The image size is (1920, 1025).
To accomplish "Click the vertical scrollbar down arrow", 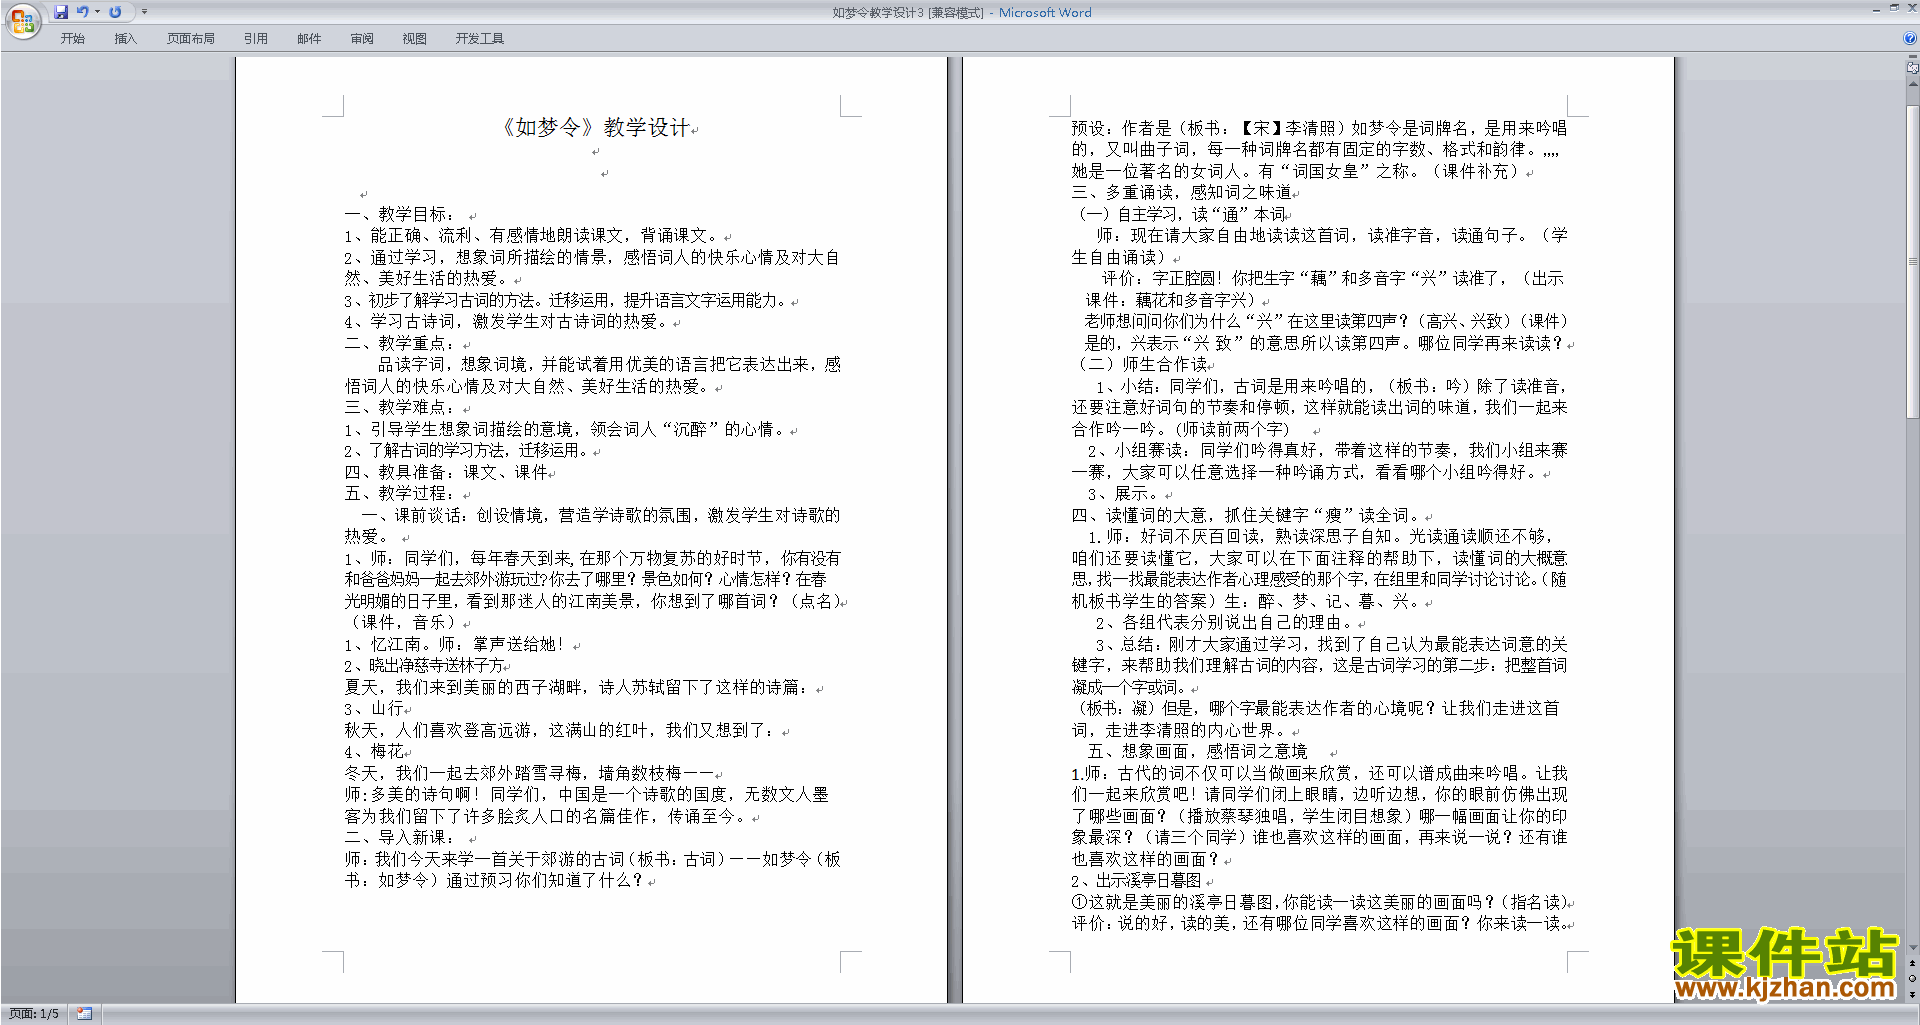I will (x=1912, y=948).
